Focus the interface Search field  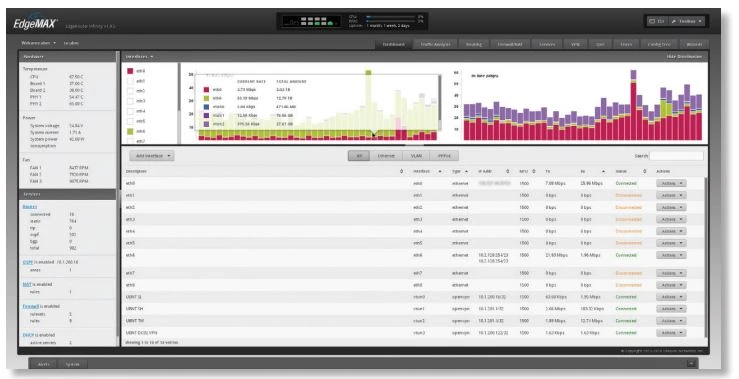[x=676, y=156]
